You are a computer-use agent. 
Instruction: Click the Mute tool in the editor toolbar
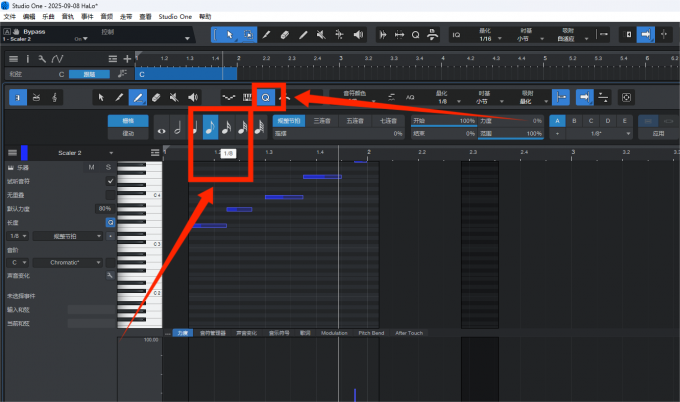click(x=174, y=97)
